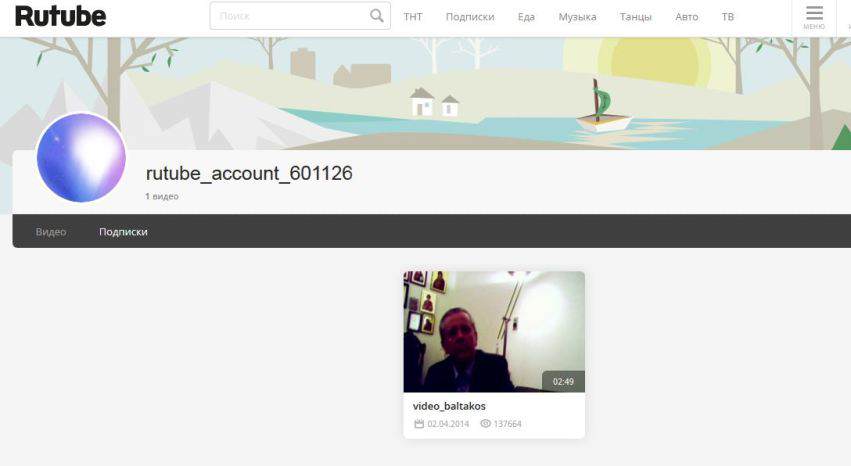Click the eye views icon
The width and height of the screenshot is (851, 466).
485,424
